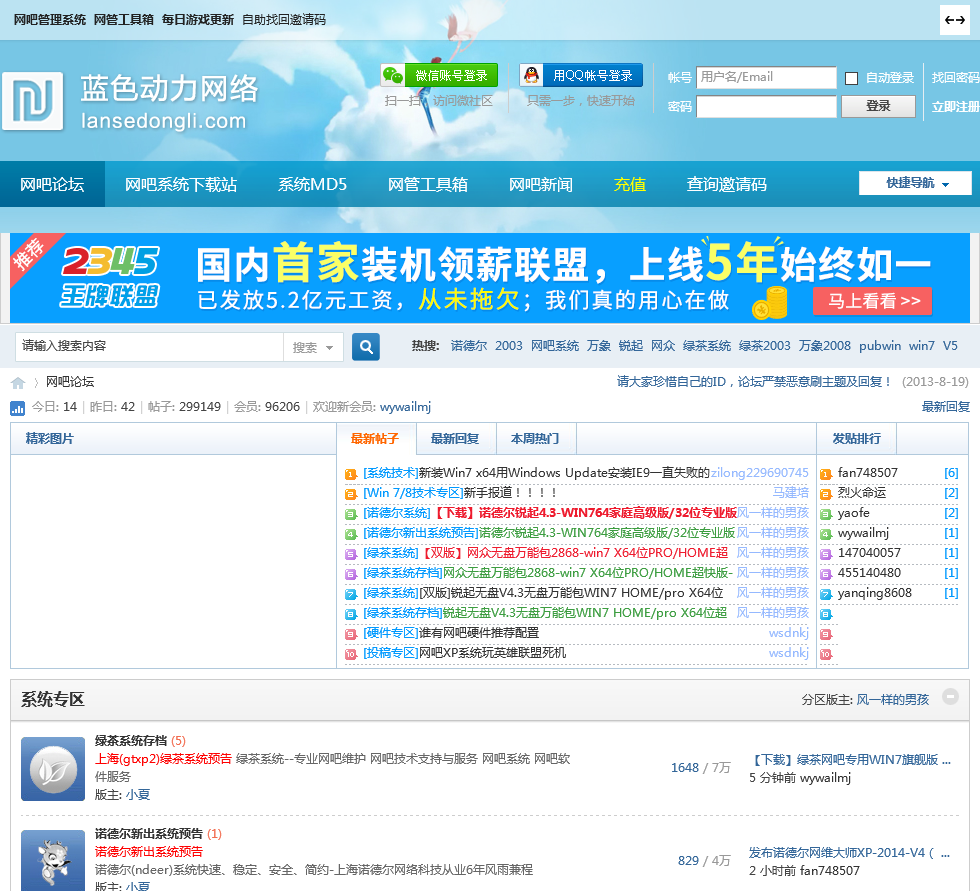Focus the 用户名/Email input field

coord(766,77)
